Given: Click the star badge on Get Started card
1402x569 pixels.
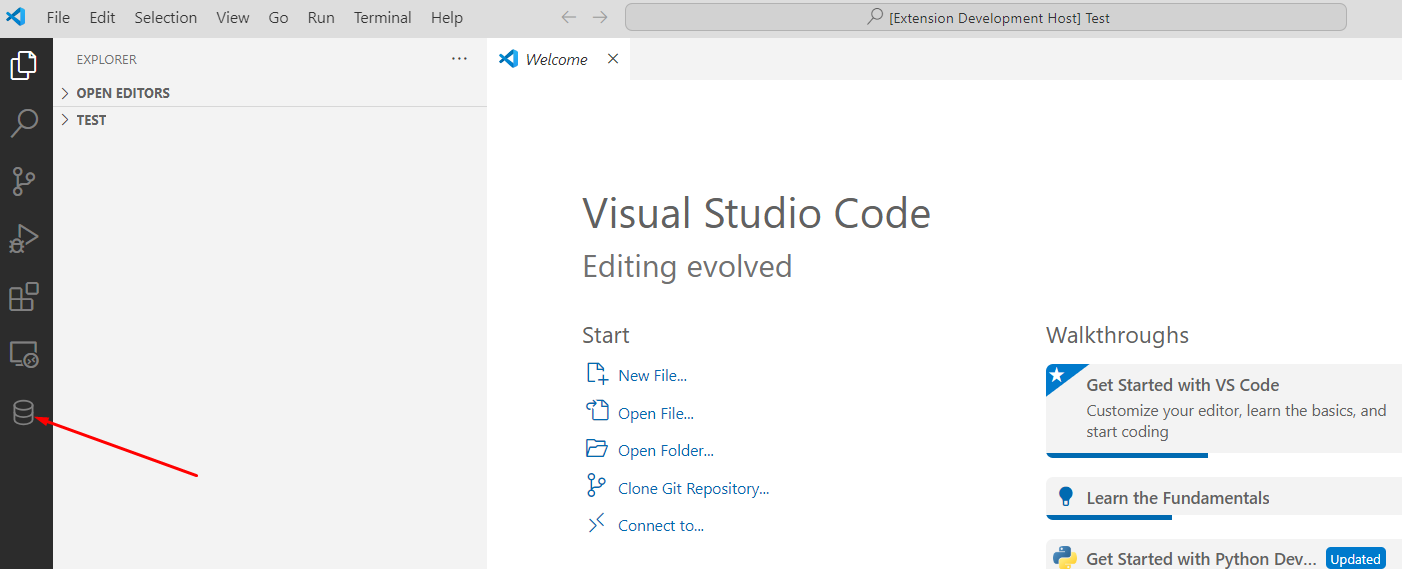Looking at the screenshot, I should click(x=1057, y=375).
